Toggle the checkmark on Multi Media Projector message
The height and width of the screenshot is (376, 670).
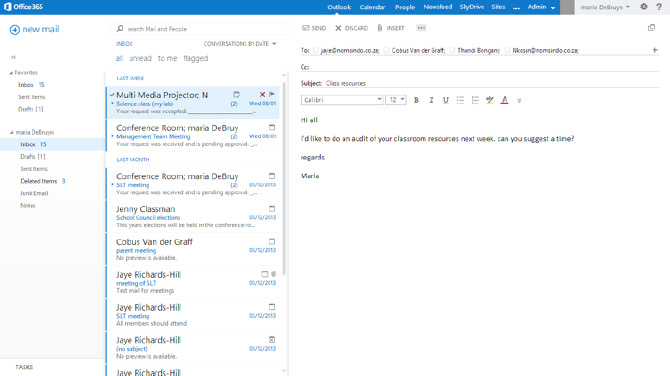(x=112, y=94)
